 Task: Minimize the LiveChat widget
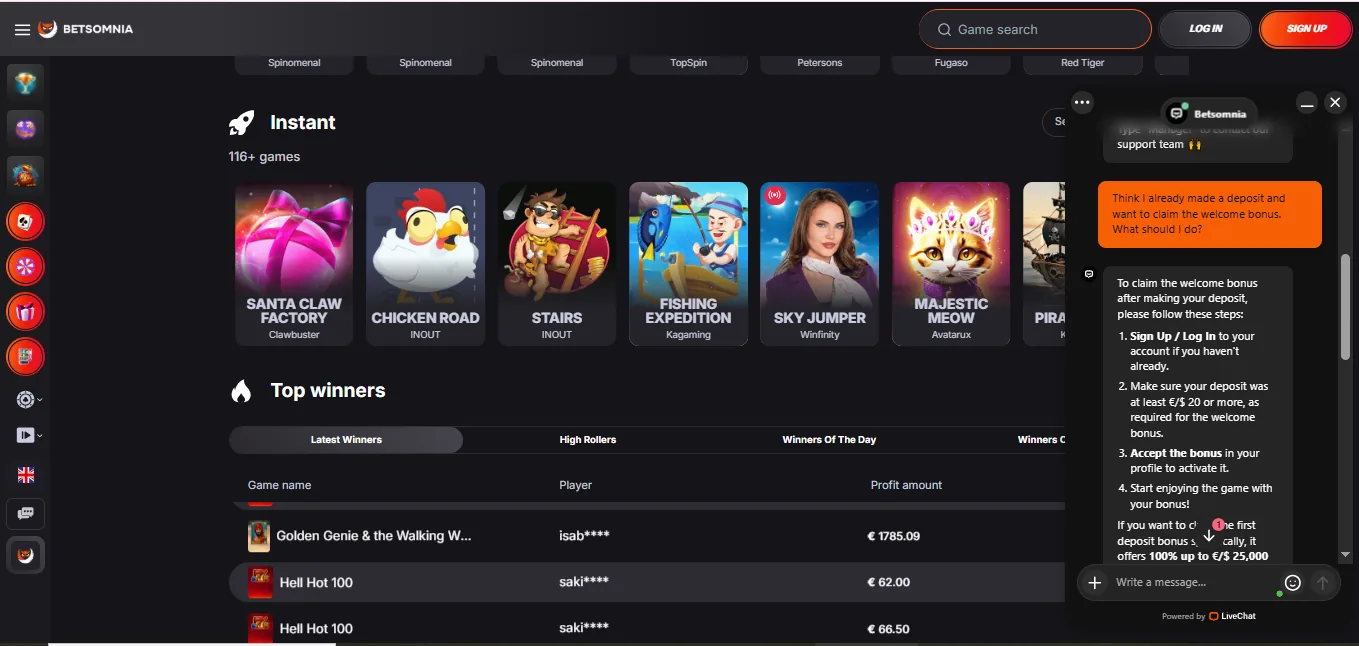[1306, 102]
